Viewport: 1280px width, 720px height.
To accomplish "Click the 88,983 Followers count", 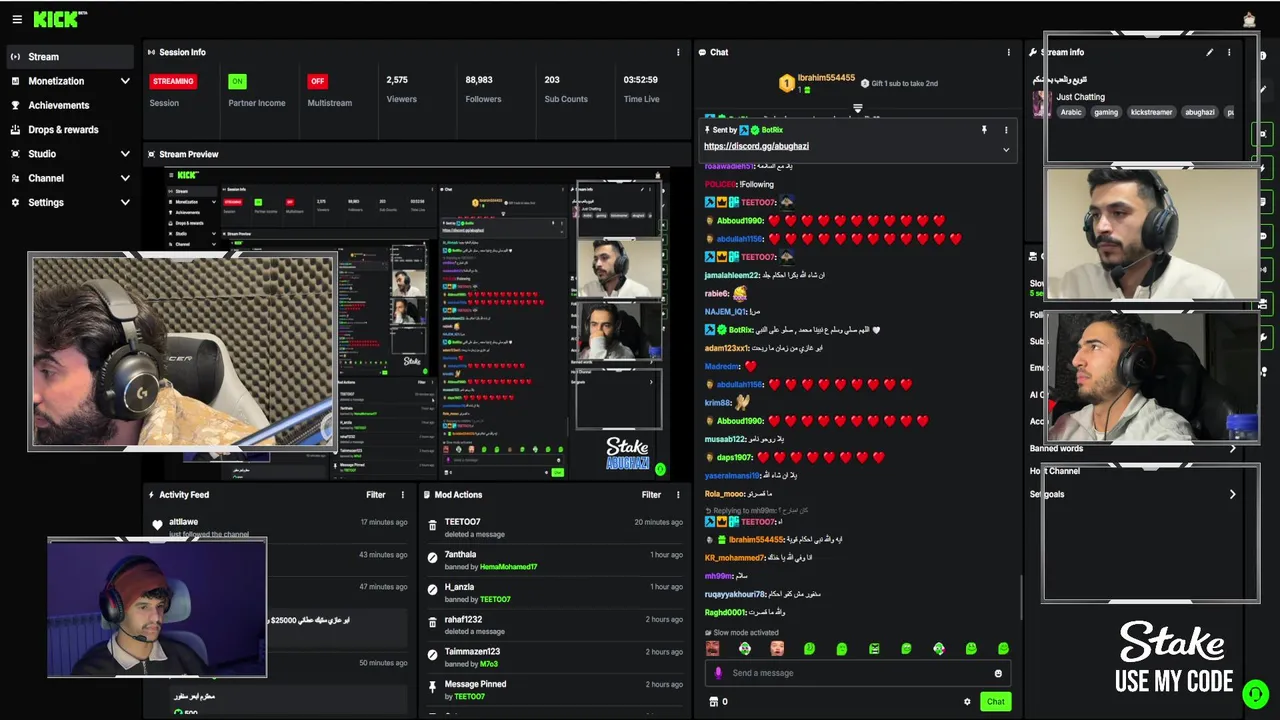I will coord(479,80).
